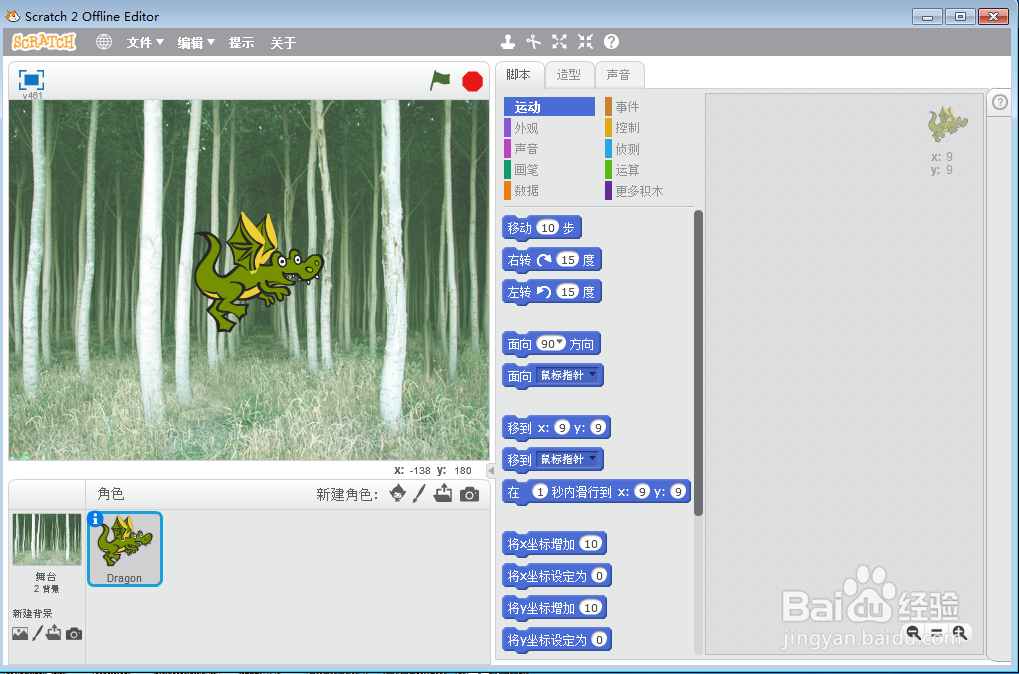Upload sprite from file
This screenshot has height=674, width=1019.
pyautogui.click(x=443, y=493)
